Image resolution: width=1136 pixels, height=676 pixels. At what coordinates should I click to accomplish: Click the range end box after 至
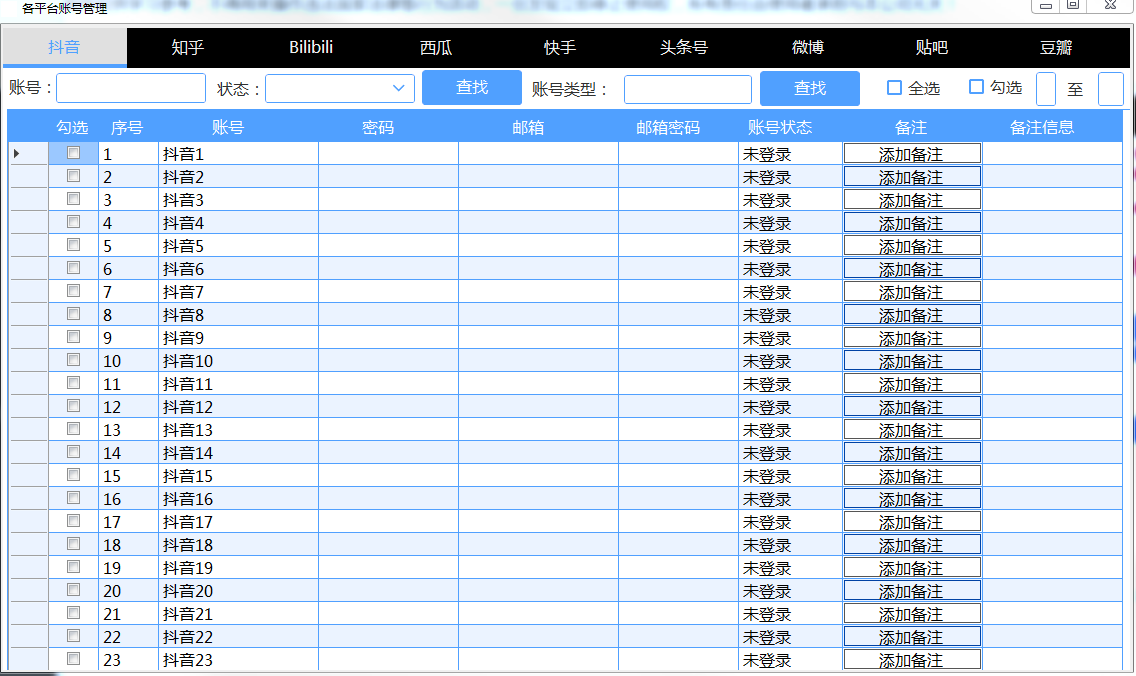click(1111, 89)
